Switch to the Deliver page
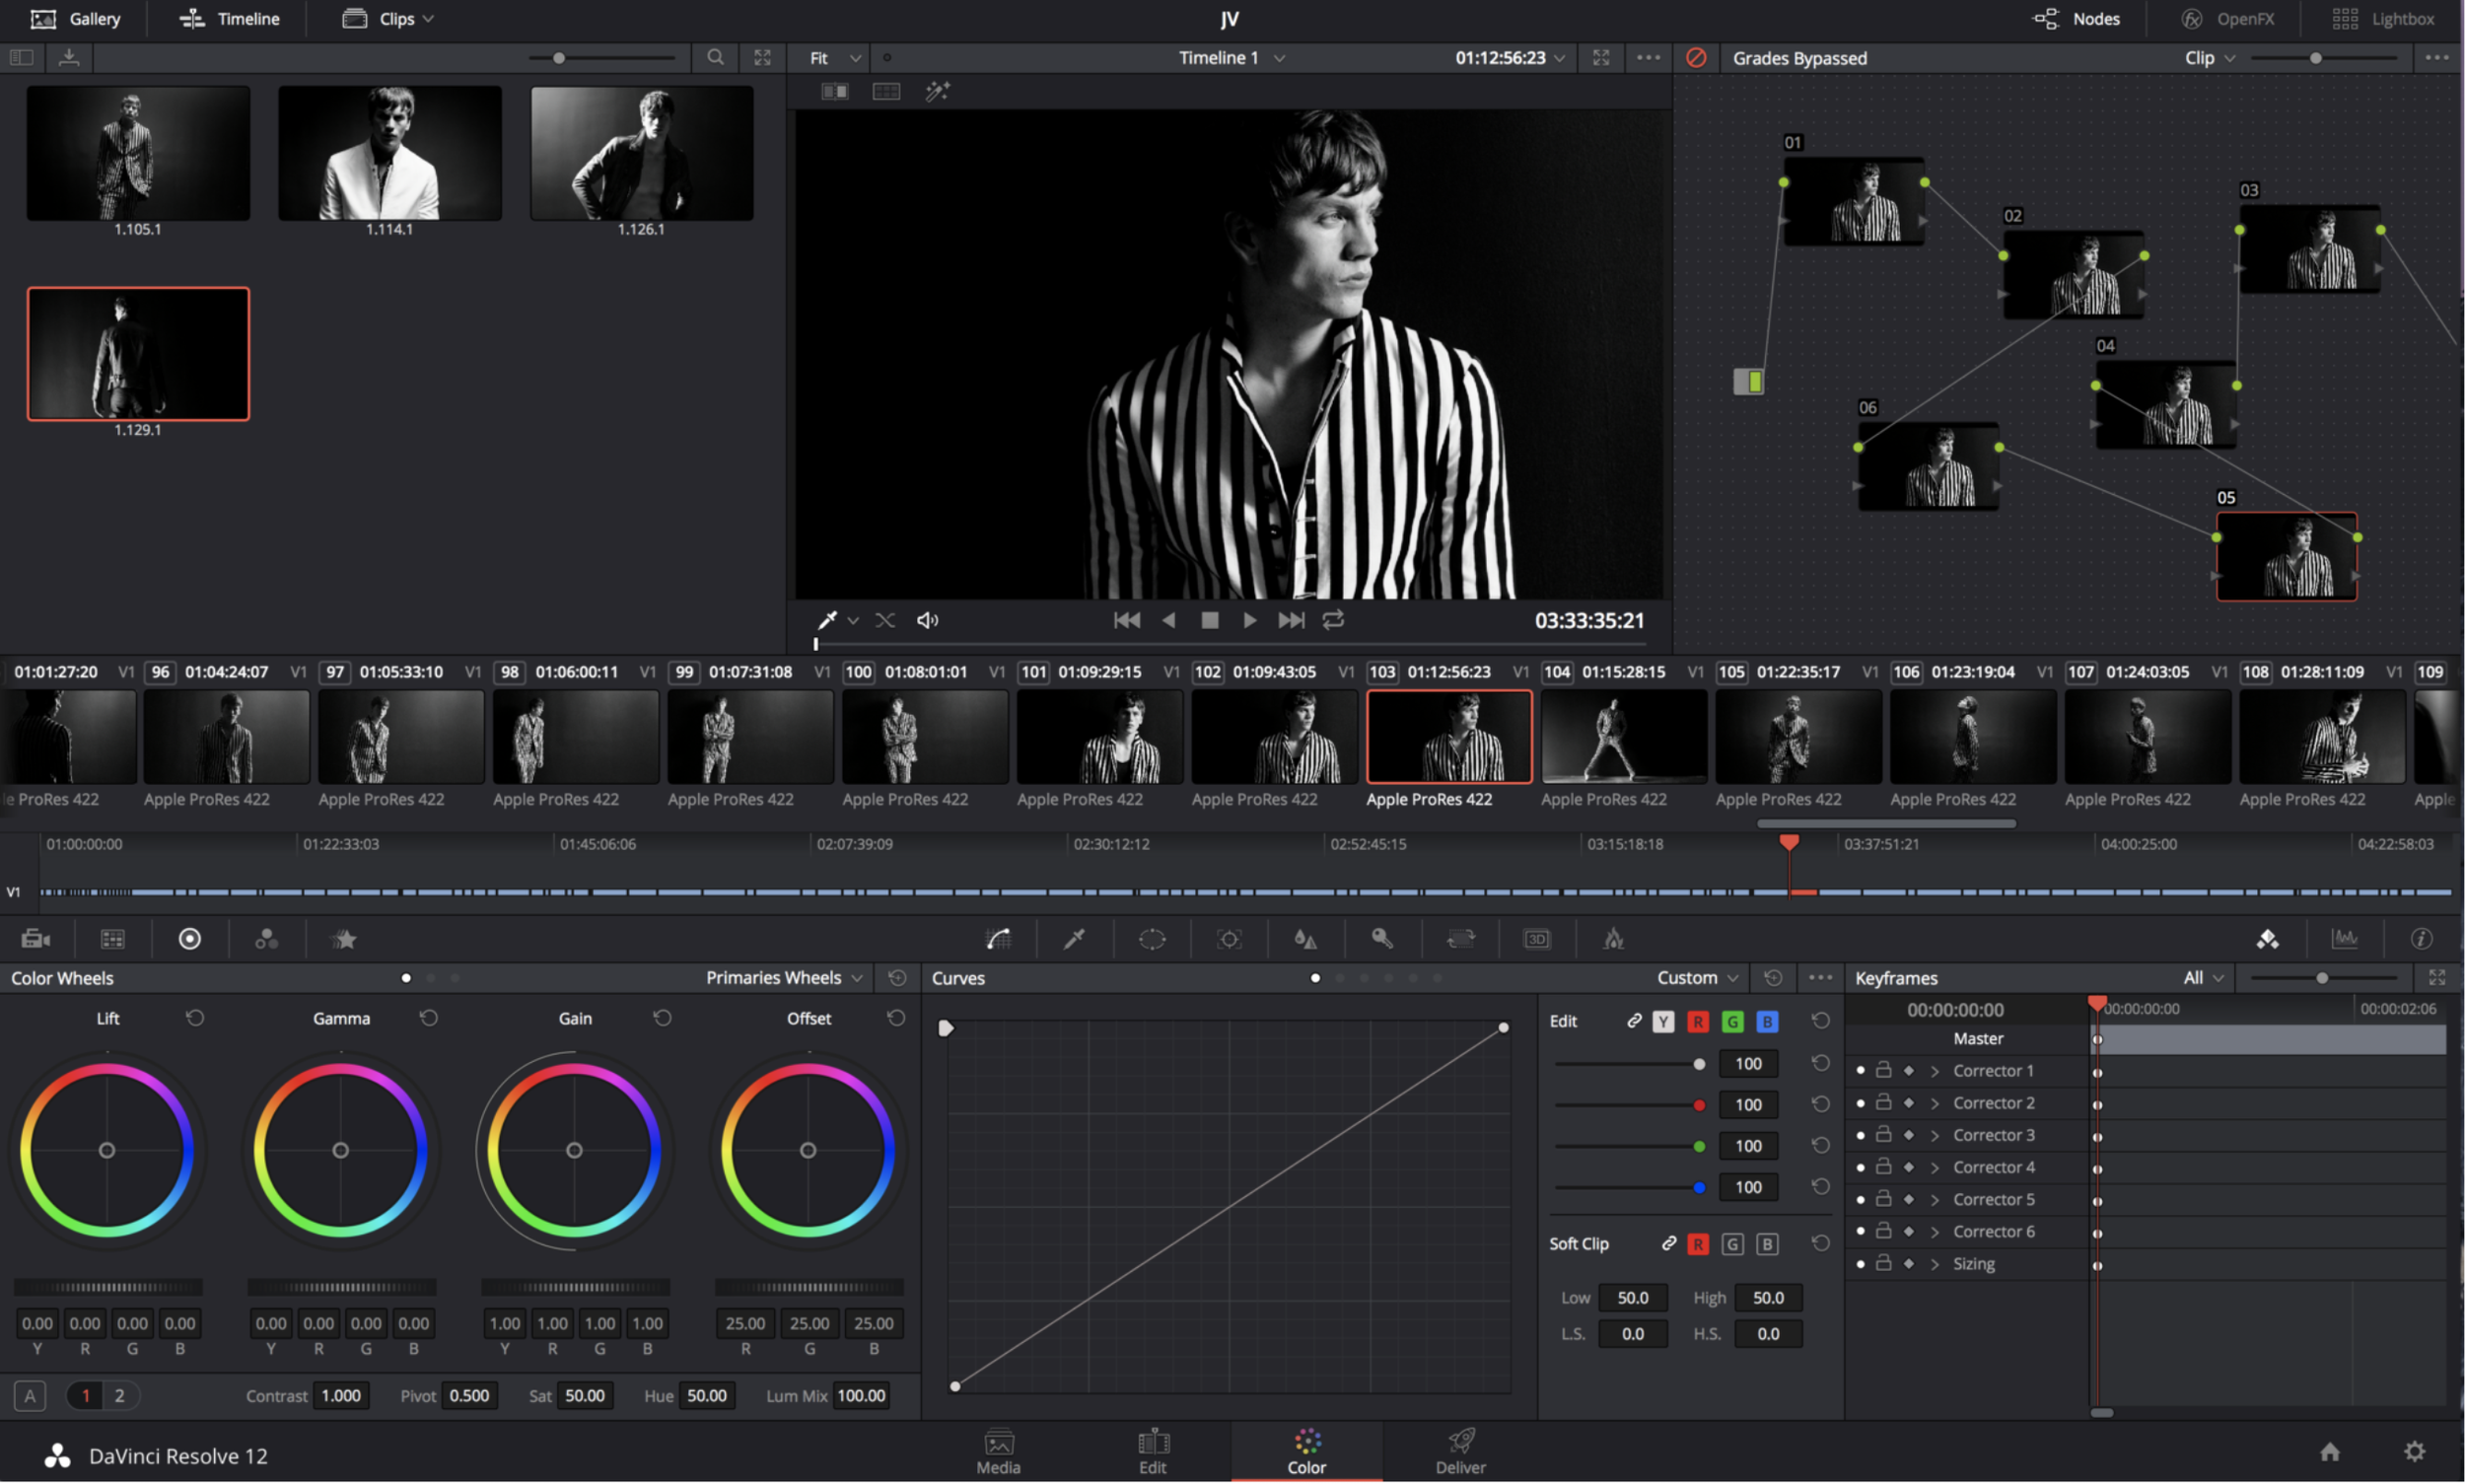This screenshot has width=2465, height=1484. pyautogui.click(x=1460, y=1452)
